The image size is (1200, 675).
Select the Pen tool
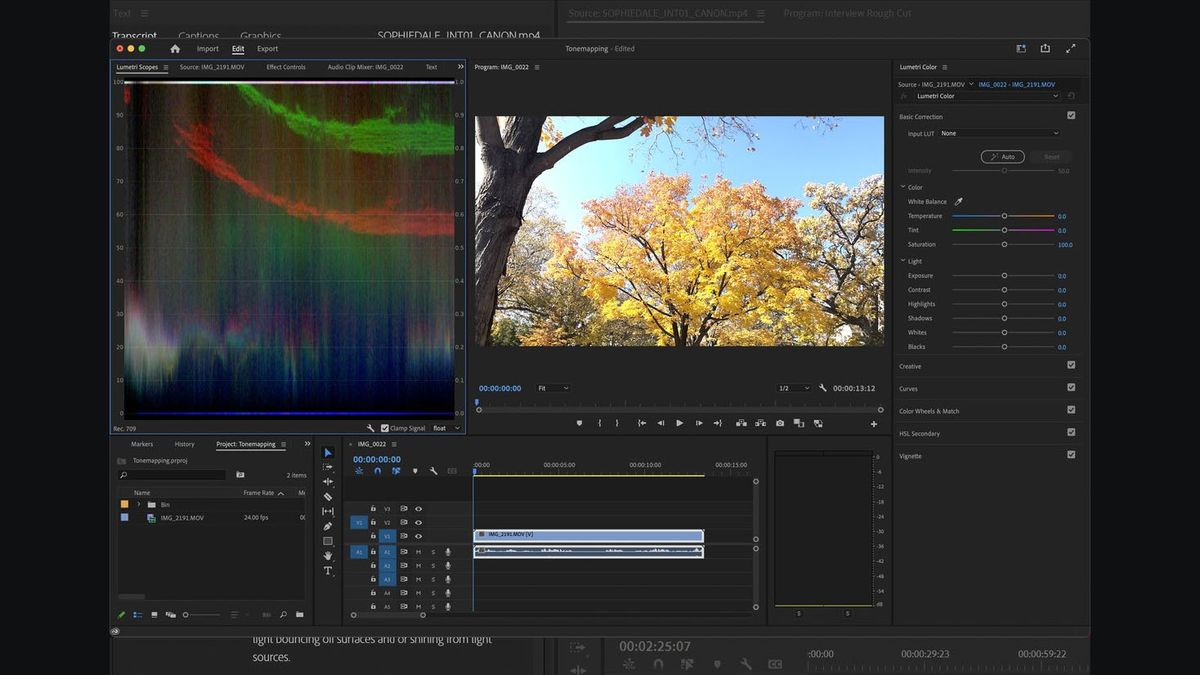click(328, 526)
